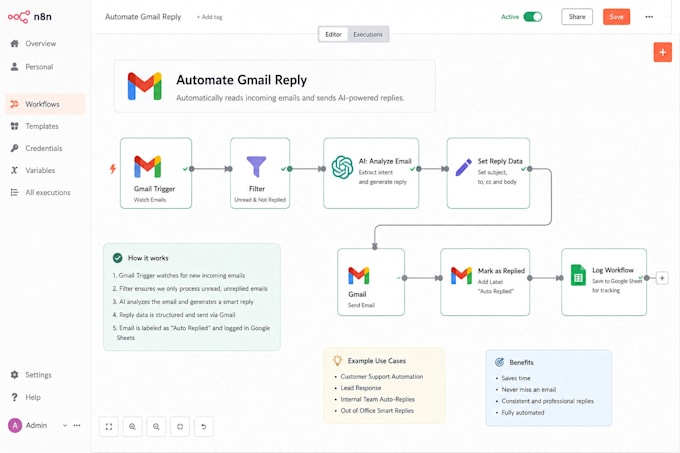Click the text 'Out of Office Smart Replies'

(x=377, y=411)
